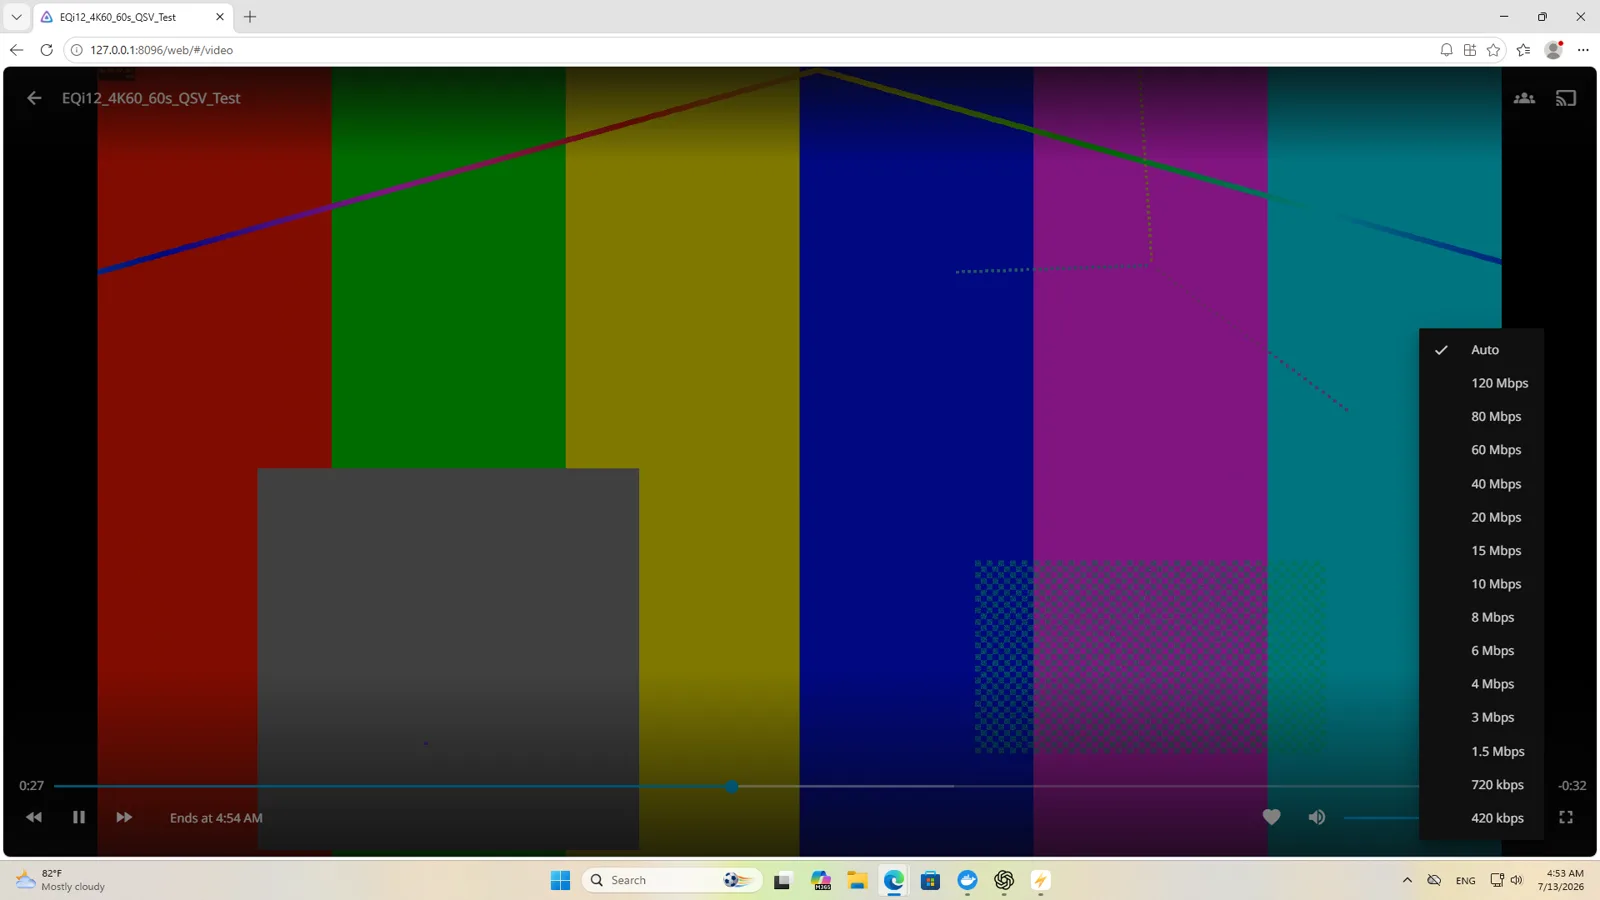Go back using the player's back arrow
This screenshot has width=1600, height=900.
pos(34,98)
